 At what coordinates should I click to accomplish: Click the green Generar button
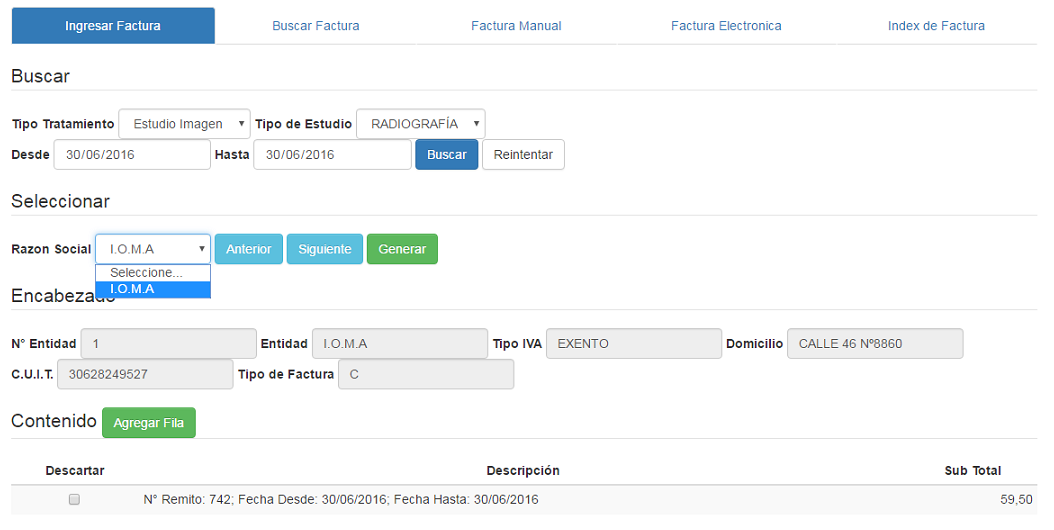pyautogui.click(x=402, y=249)
